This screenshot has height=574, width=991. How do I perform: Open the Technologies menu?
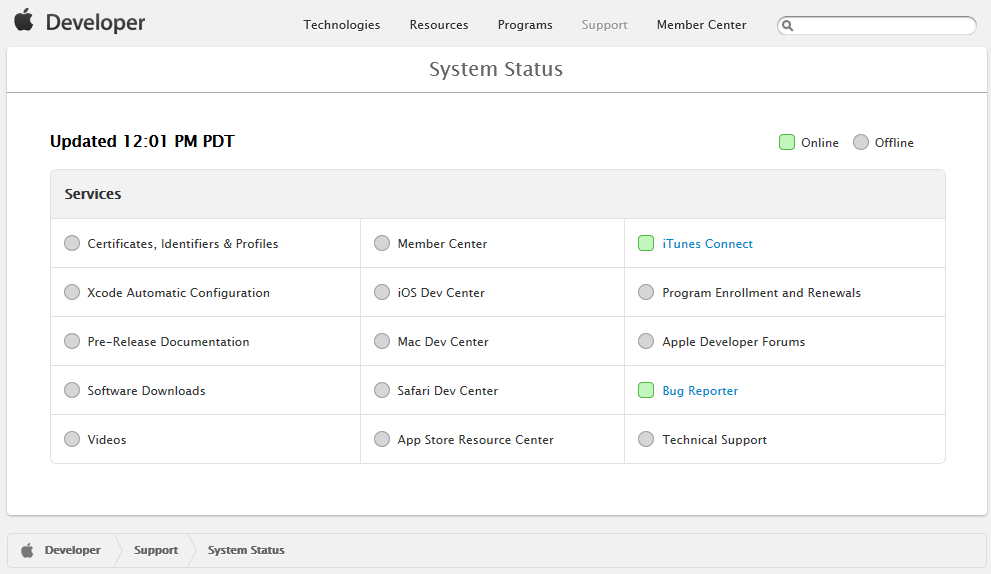click(x=342, y=25)
